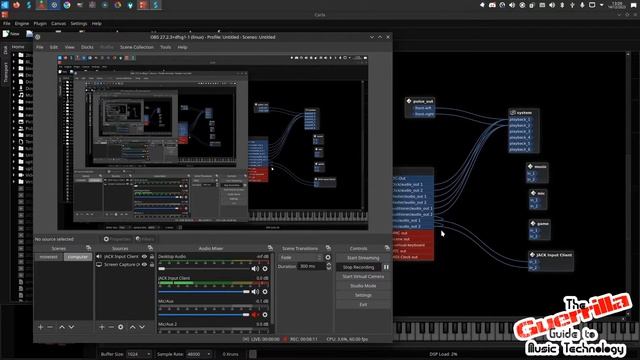640x360 pixels.
Task: Pop out the Sources dock icon
Action: 150,248
